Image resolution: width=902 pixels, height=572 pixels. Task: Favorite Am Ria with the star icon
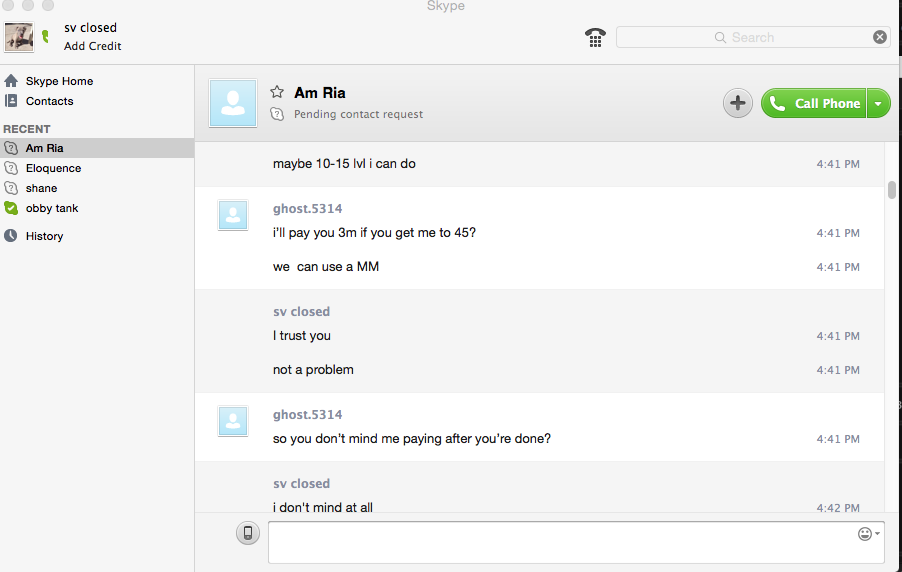pyautogui.click(x=277, y=92)
